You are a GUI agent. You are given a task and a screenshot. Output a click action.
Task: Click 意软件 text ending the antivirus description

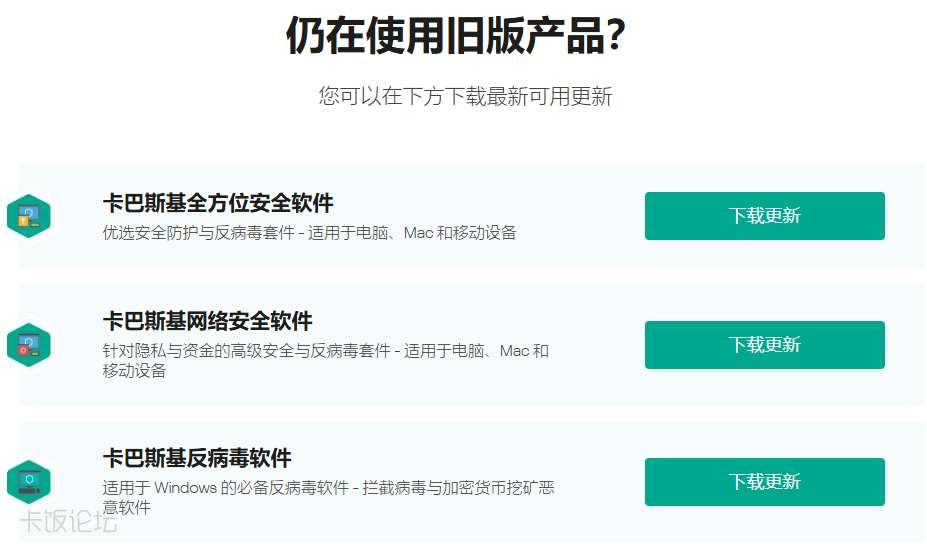point(127,507)
